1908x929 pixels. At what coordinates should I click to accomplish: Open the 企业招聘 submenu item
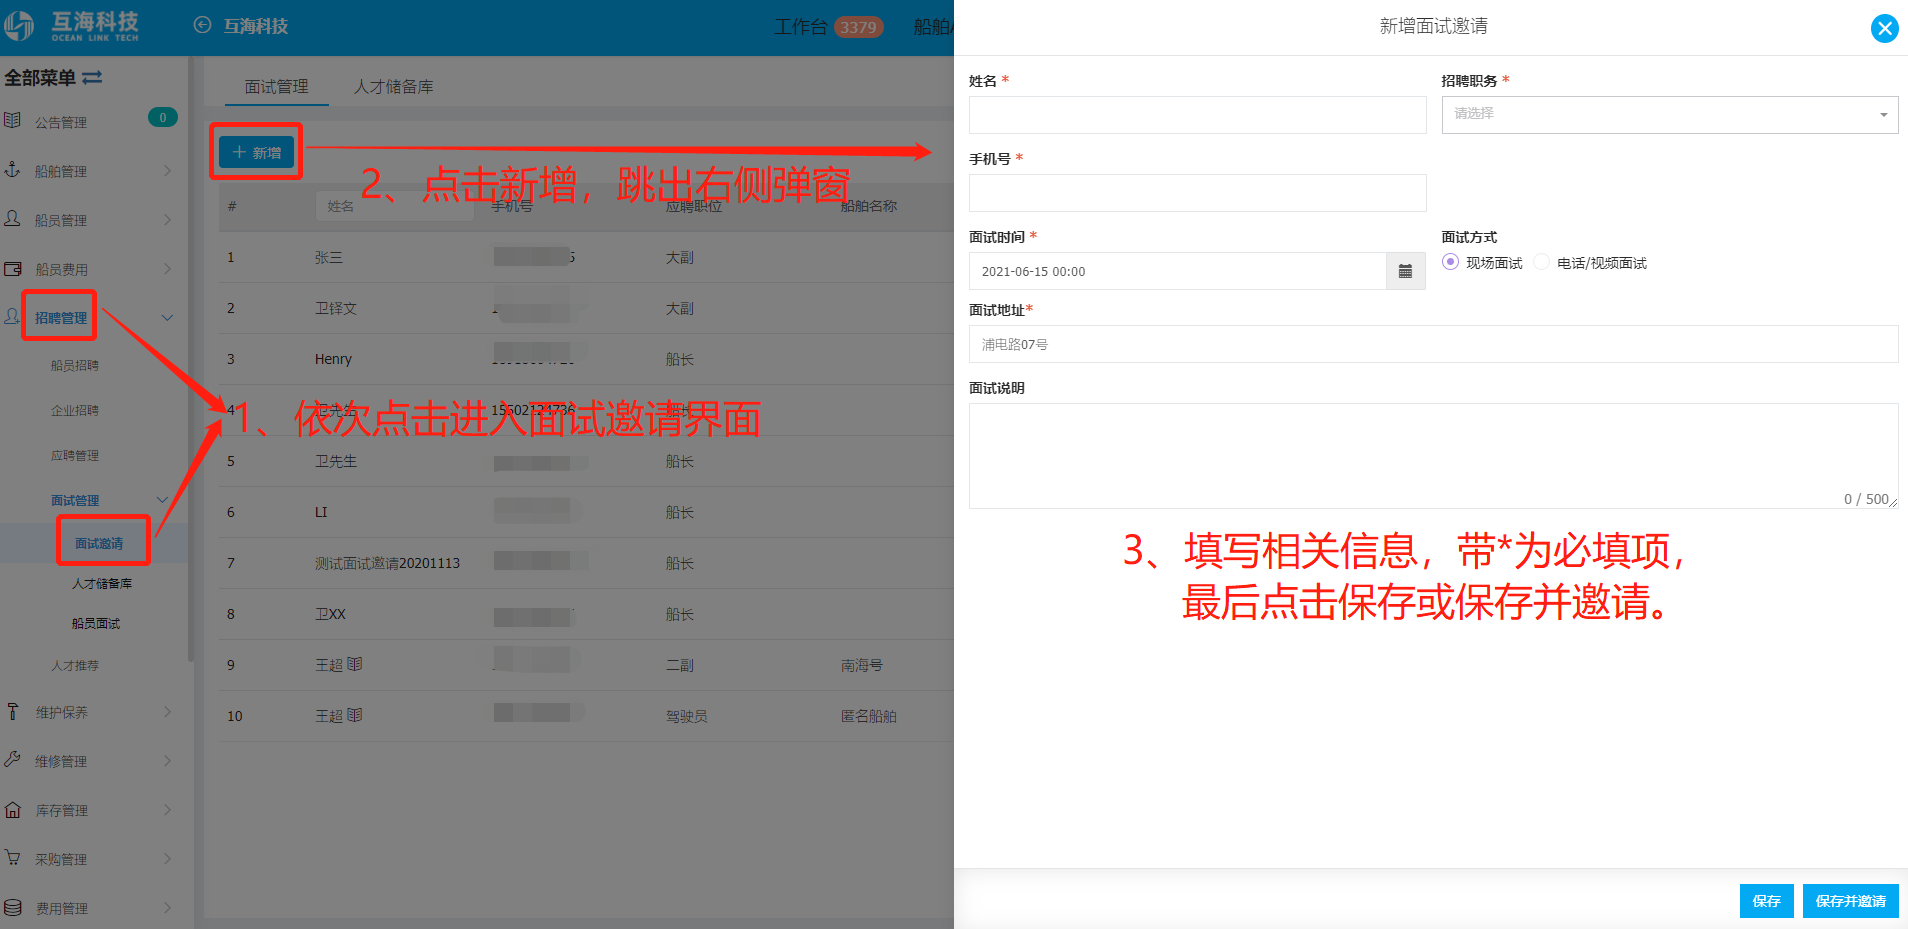pyautogui.click(x=75, y=410)
